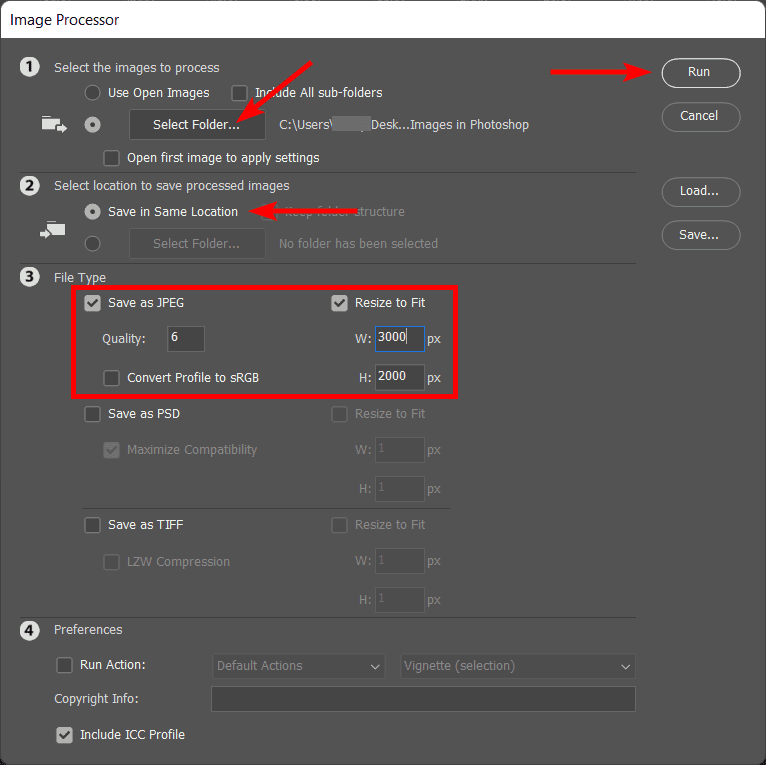Enable Open first image to apply settings
766x765 pixels.
(112, 158)
